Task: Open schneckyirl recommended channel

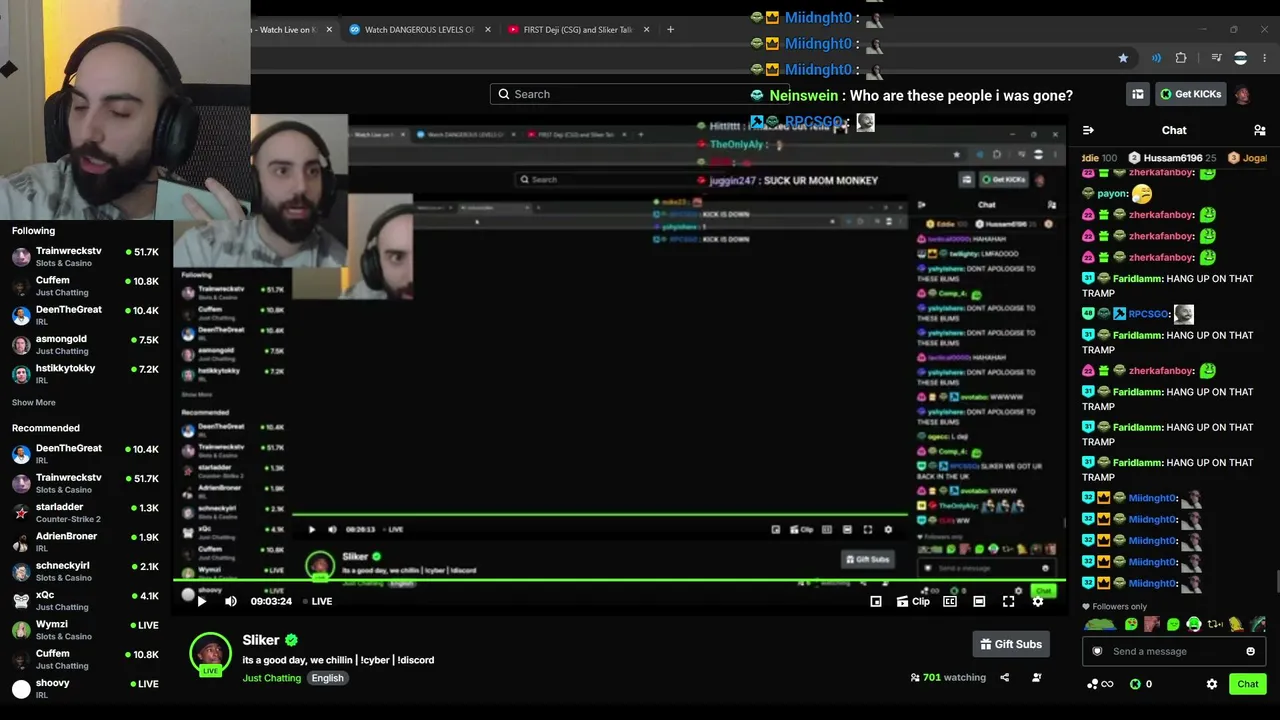Action: point(85,571)
